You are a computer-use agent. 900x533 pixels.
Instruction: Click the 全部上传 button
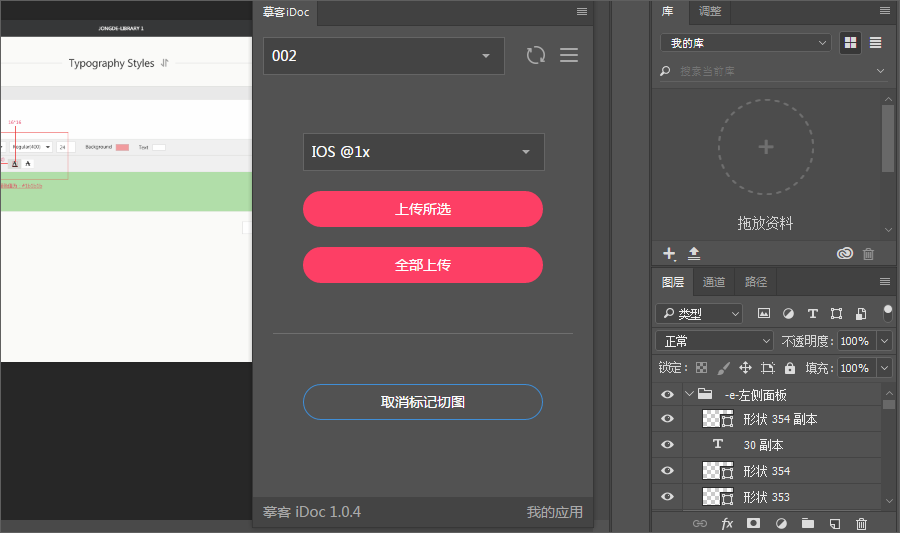pyautogui.click(x=423, y=265)
